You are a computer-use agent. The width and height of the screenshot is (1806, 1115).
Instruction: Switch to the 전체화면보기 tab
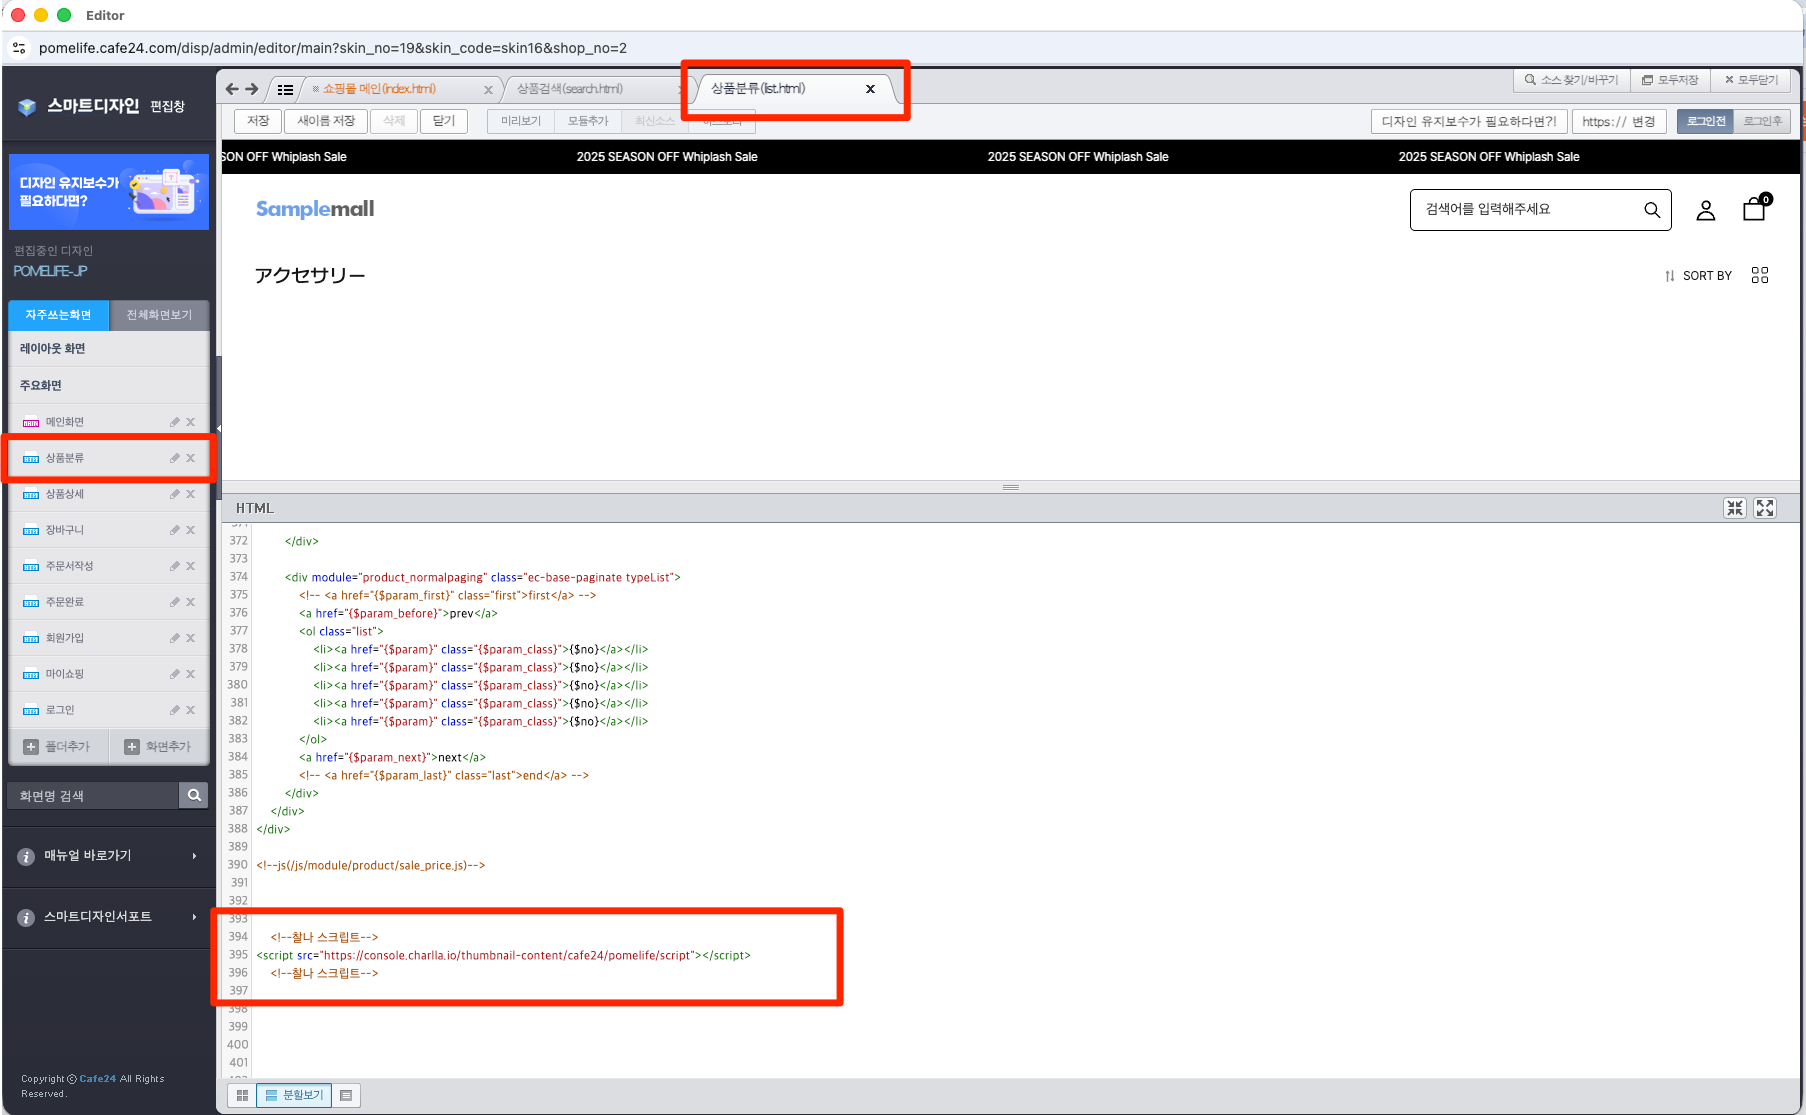coord(159,315)
